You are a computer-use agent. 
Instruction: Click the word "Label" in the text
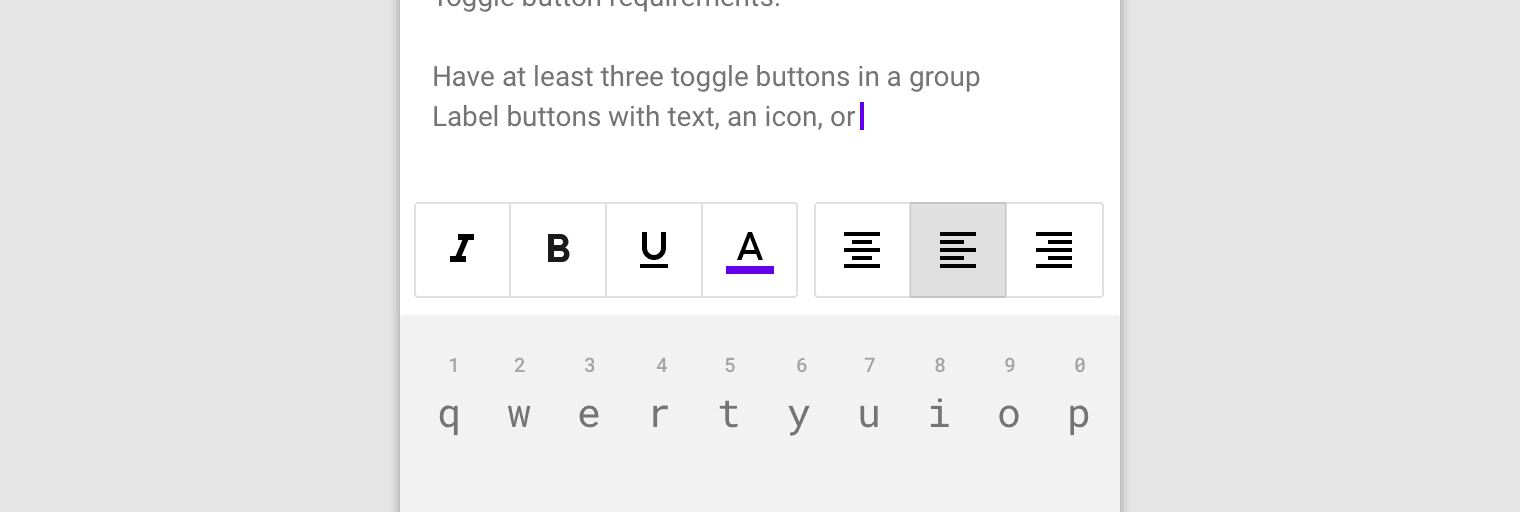(465, 117)
